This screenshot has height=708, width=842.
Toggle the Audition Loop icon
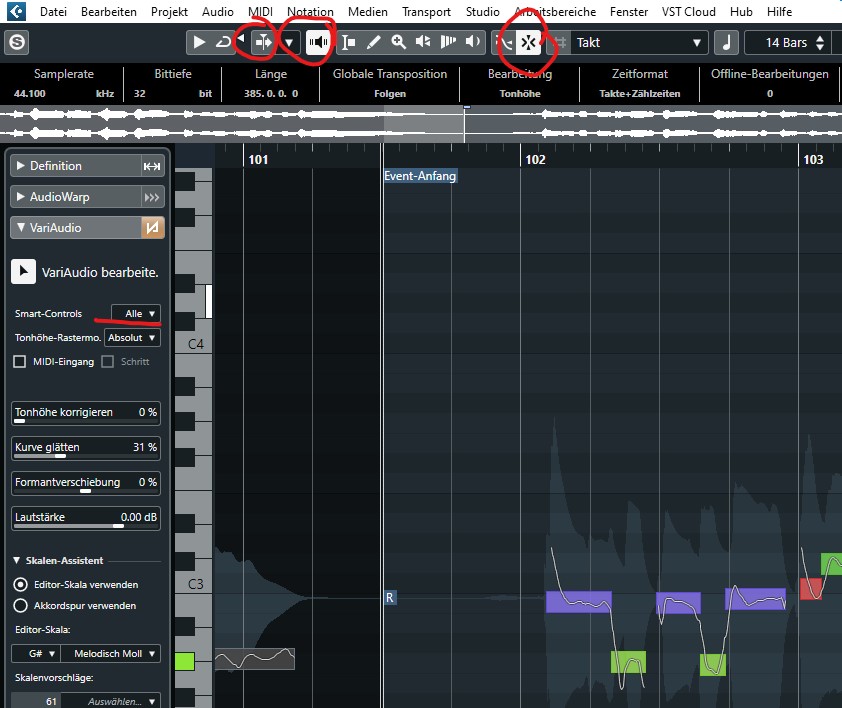[223, 42]
